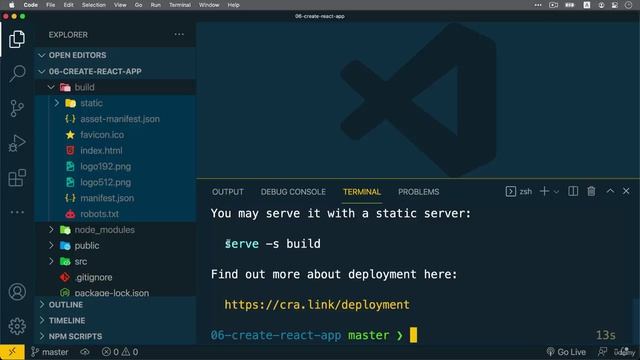The height and width of the screenshot is (360, 640).
Task: Expand the node_modules folder
Action: 116,230
